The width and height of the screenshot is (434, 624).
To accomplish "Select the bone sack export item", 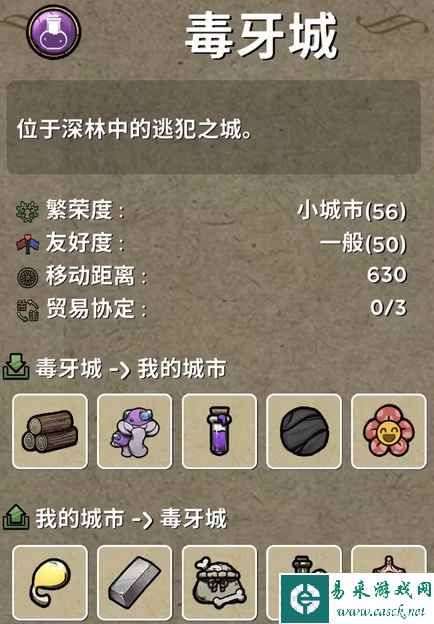I will click(x=219, y=583).
